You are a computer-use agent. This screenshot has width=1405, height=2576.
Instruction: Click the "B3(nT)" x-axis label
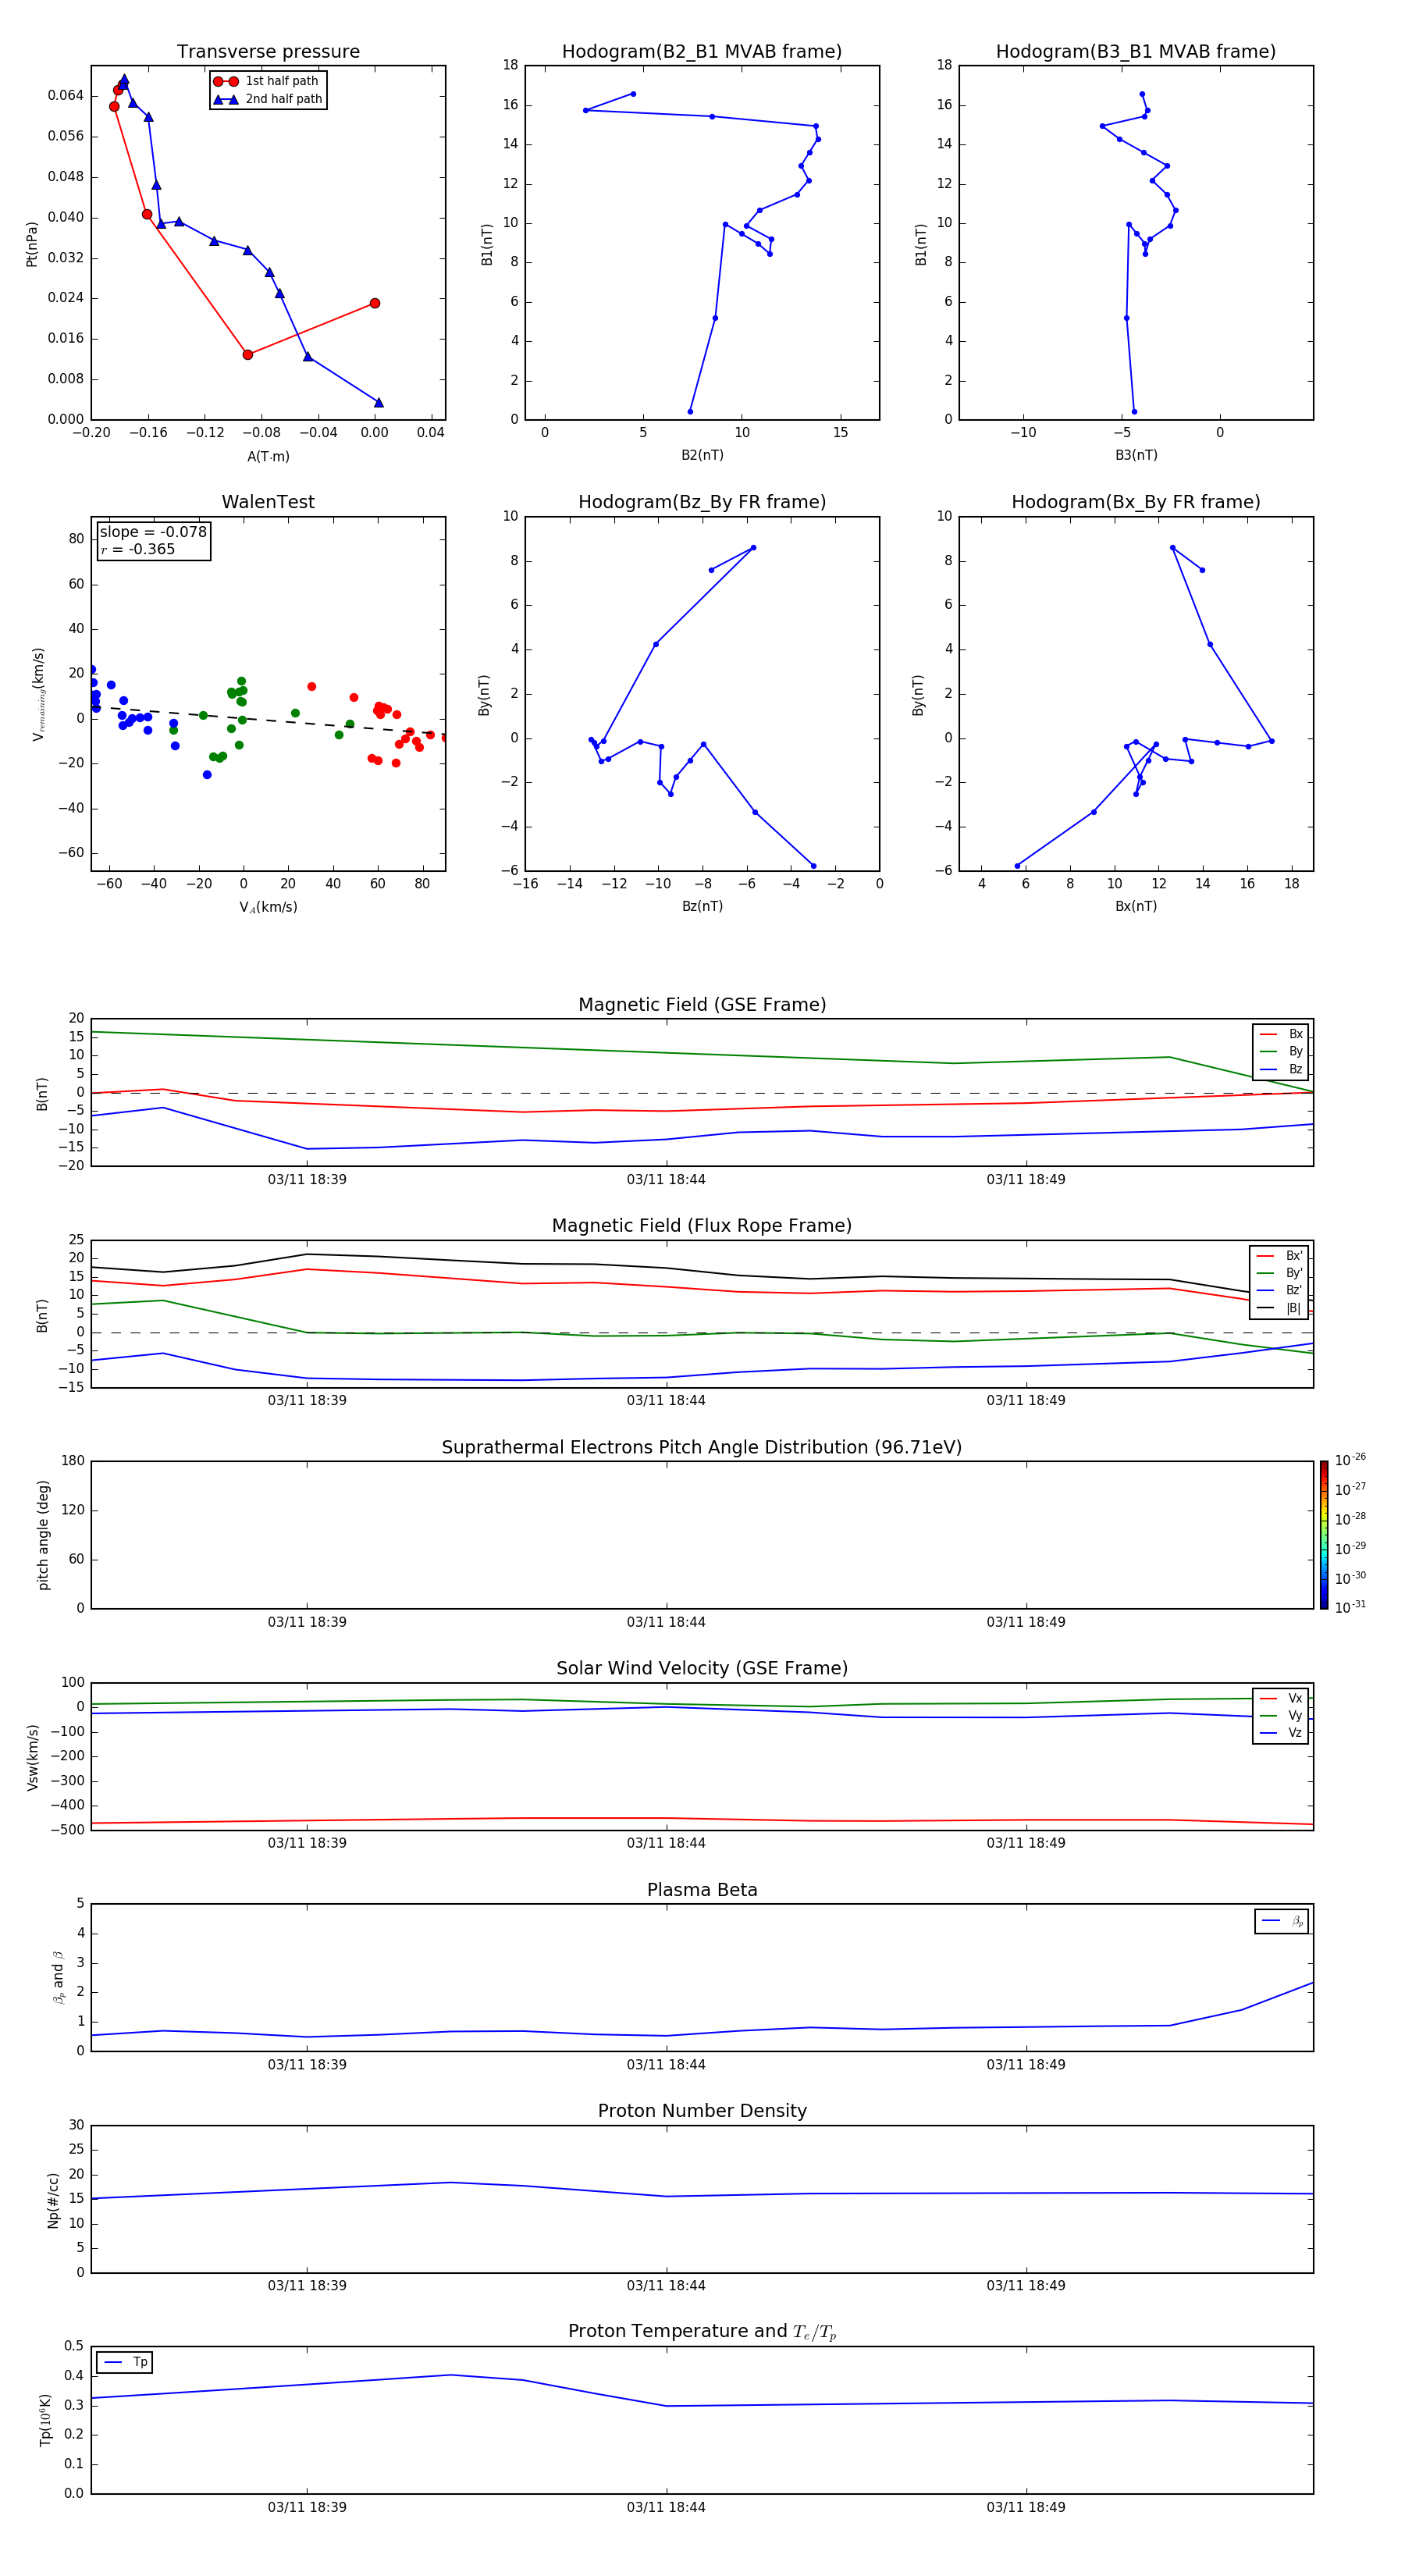pos(1136,455)
